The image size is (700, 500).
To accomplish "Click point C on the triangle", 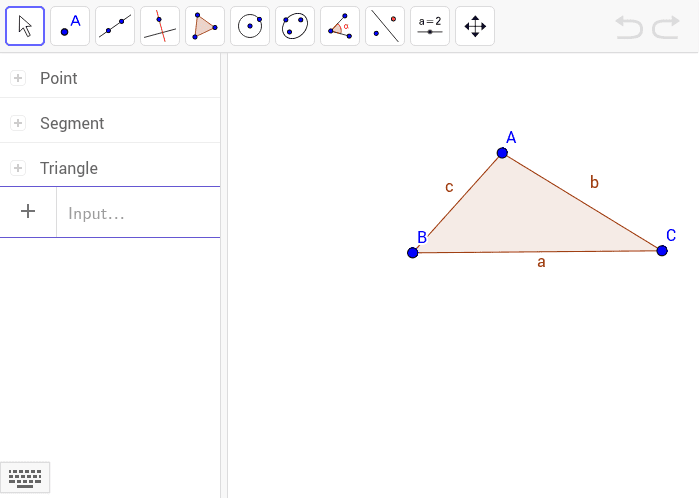I will (662, 251).
